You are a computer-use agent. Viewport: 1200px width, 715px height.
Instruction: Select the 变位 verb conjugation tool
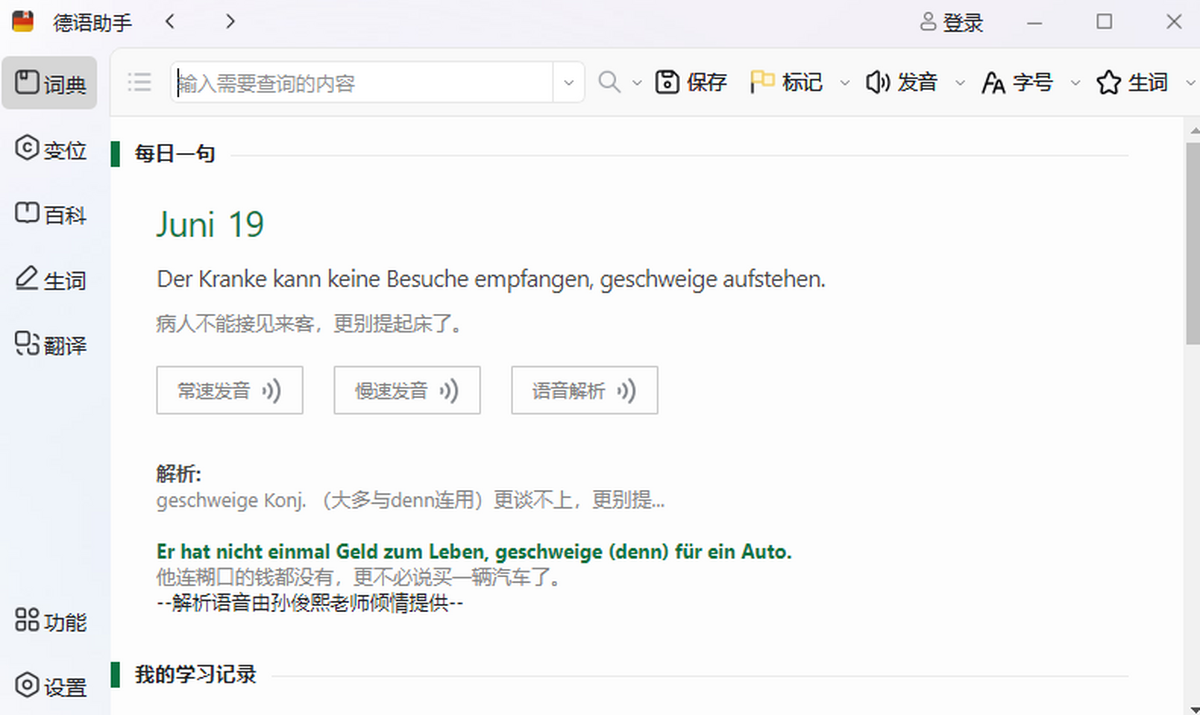tap(51, 149)
